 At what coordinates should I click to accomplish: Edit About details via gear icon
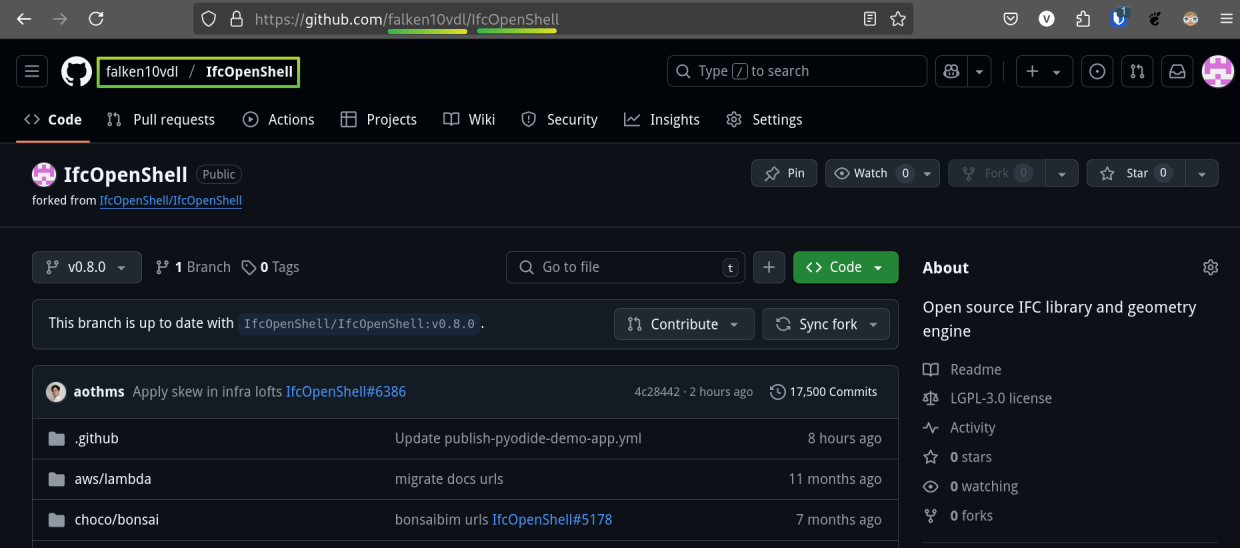point(1210,267)
